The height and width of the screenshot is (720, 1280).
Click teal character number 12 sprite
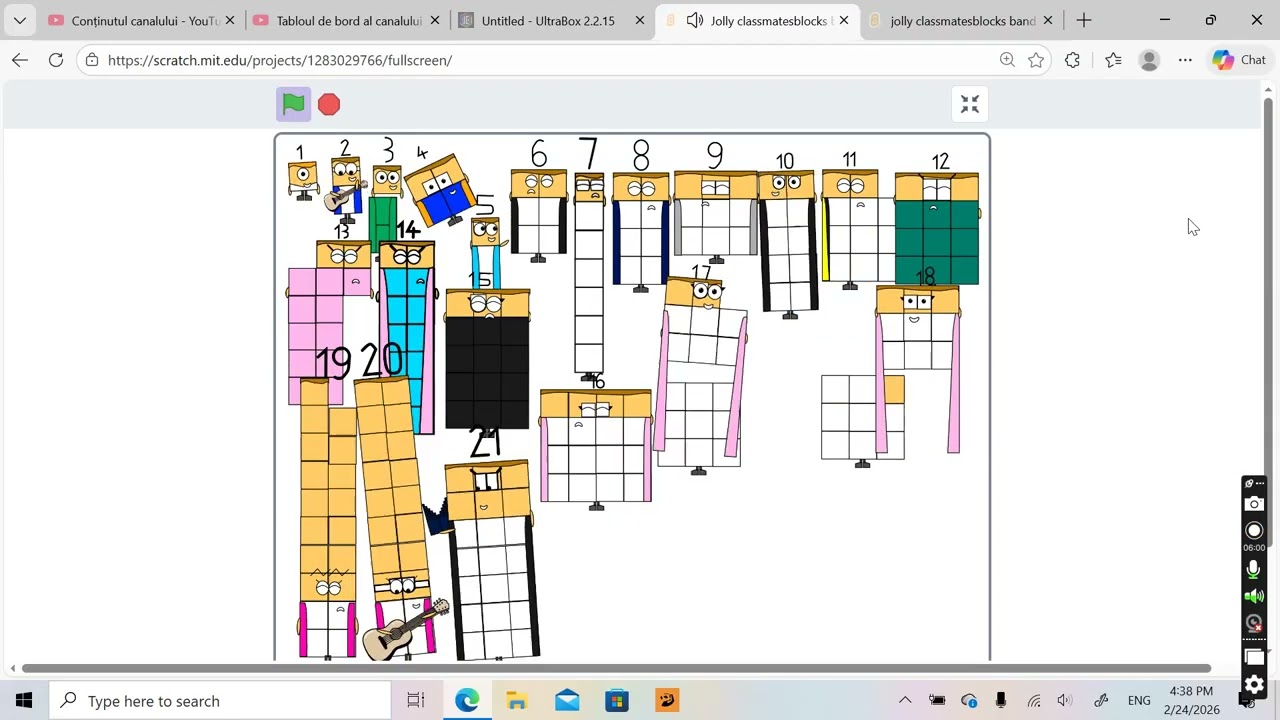point(937,230)
